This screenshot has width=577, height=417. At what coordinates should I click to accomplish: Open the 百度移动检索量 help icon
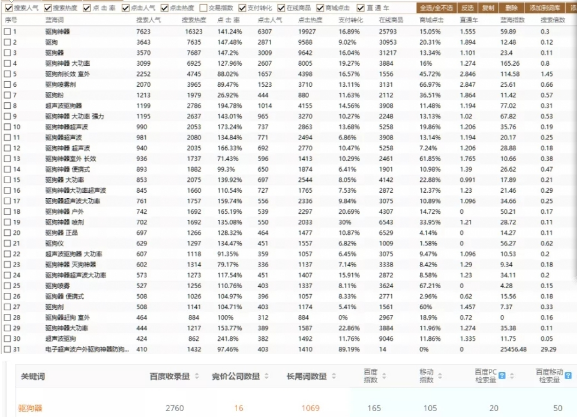point(568,375)
